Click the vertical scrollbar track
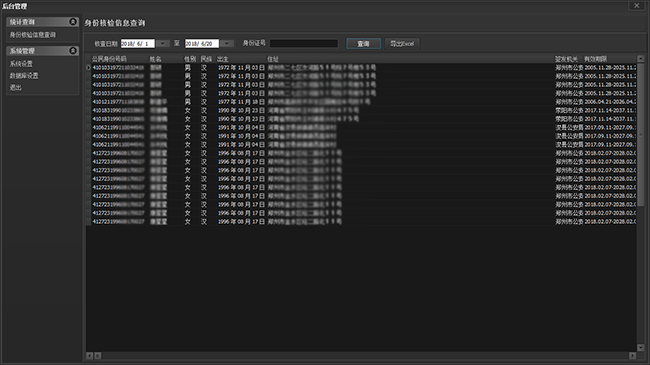Image resolution: width=650 pixels, height=365 pixels. [640, 203]
